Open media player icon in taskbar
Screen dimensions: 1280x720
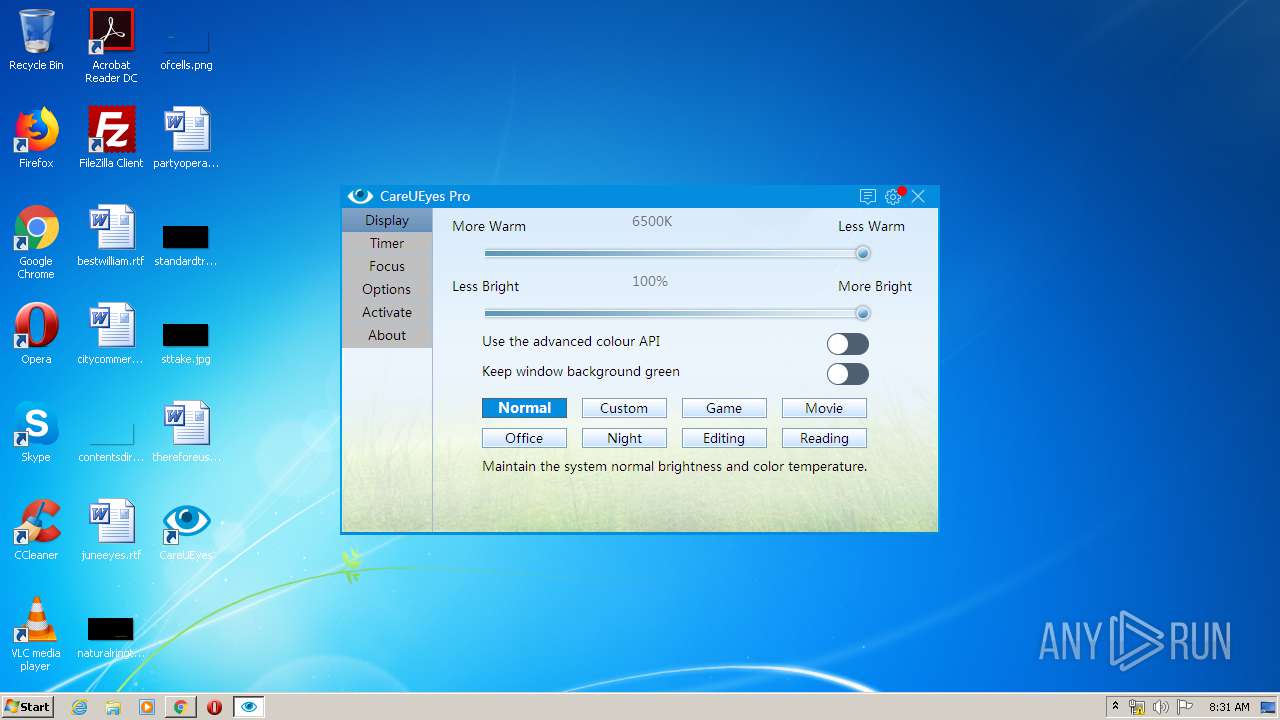tap(147, 707)
